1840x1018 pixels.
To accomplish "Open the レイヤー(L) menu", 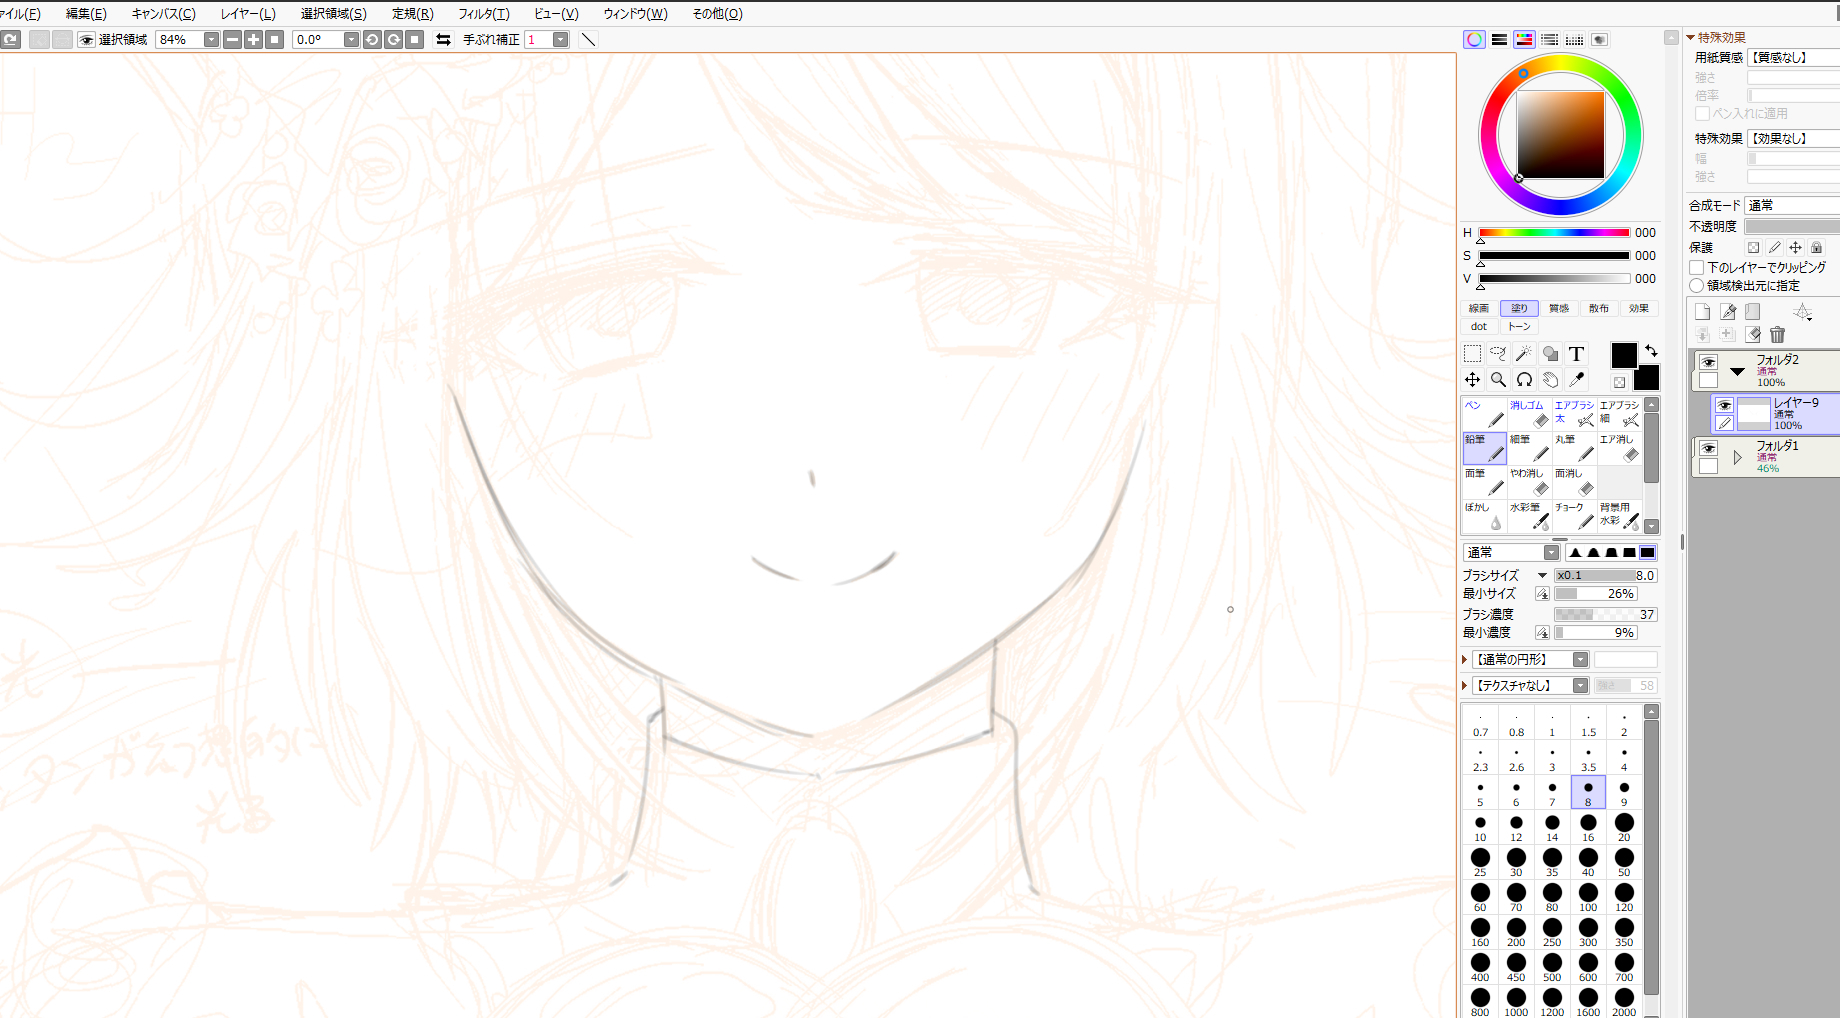I will (x=248, y=14).
